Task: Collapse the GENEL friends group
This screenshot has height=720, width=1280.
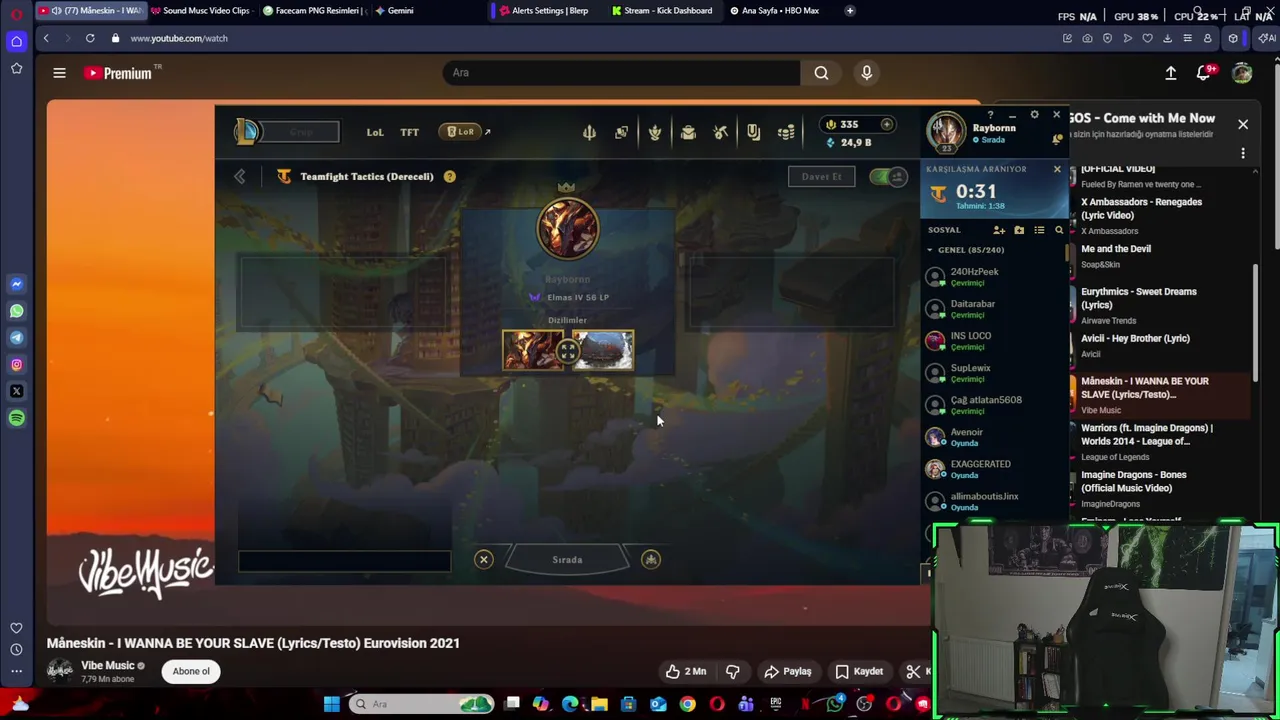Action: click(x=930, y=250)
